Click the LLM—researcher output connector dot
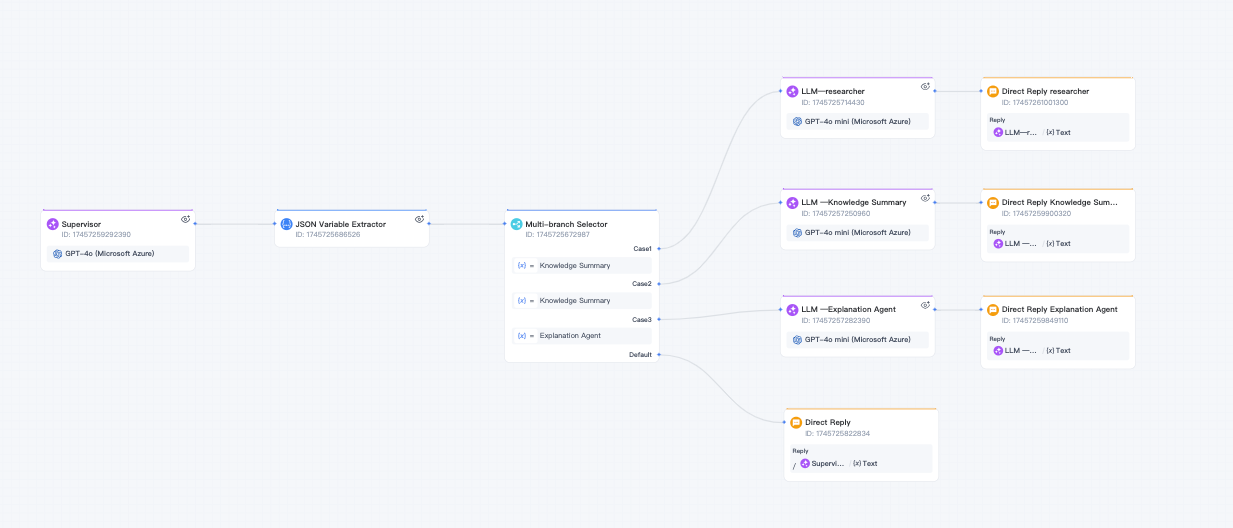 [x=935, y=91]
